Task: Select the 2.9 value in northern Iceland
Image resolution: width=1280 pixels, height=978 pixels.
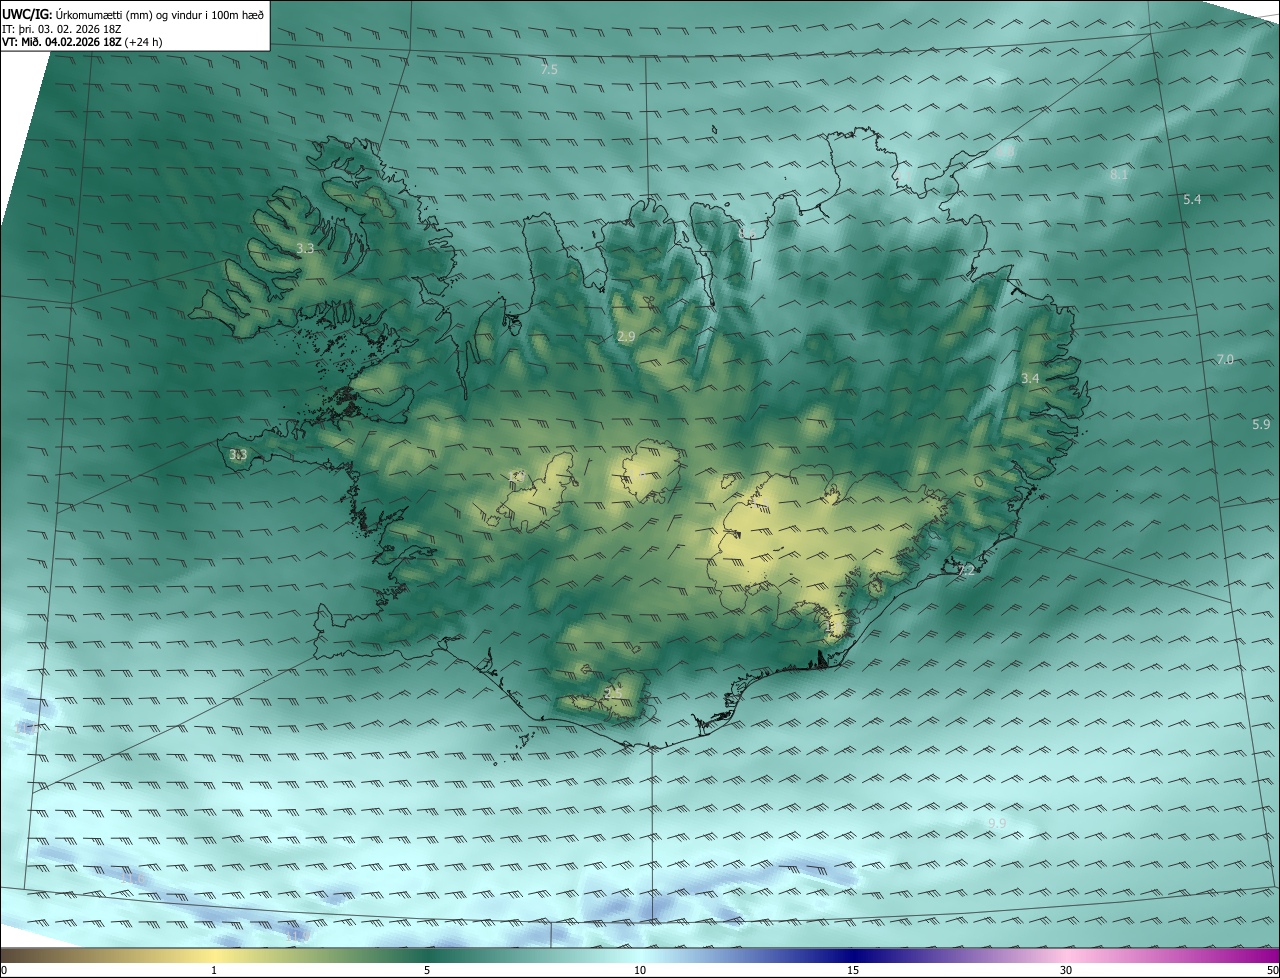Action: click(626, 337)
